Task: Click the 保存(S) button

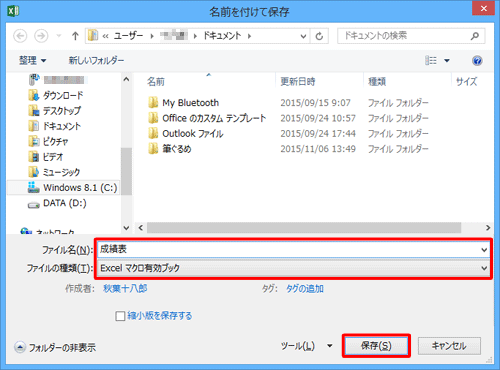Action: tap(376, 346)
